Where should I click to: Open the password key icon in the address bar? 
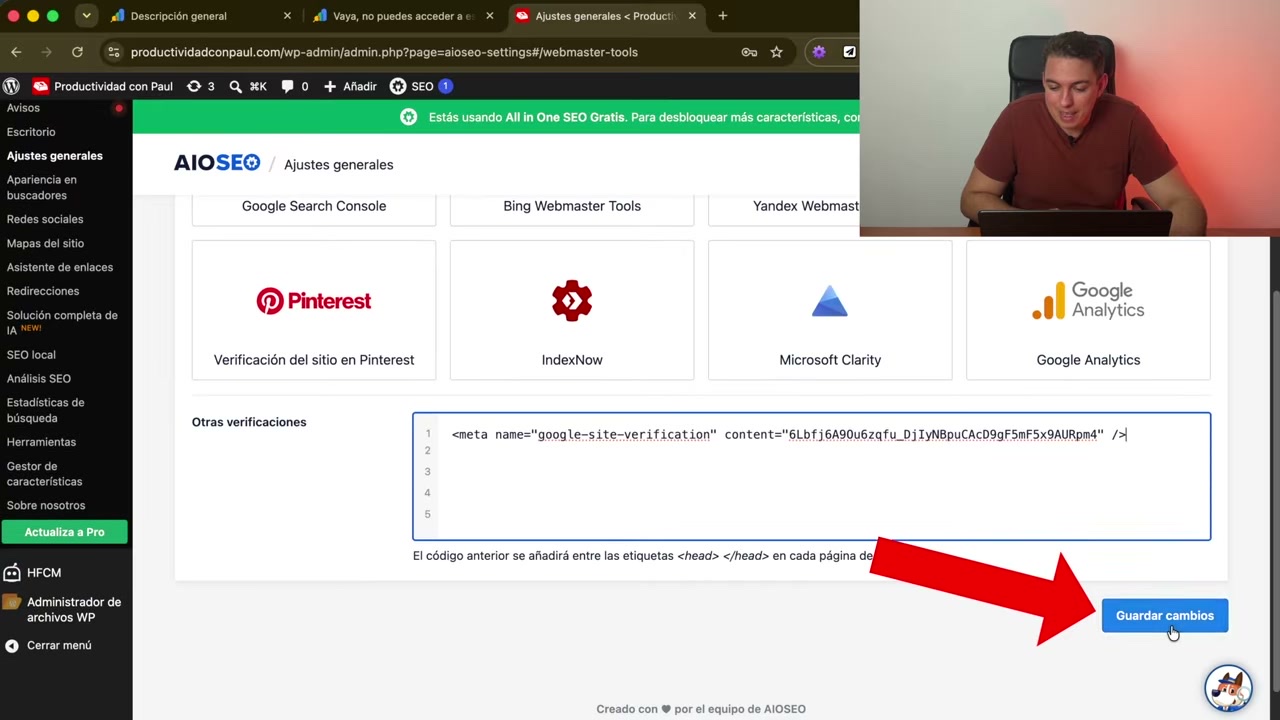[x=749, y=52]
